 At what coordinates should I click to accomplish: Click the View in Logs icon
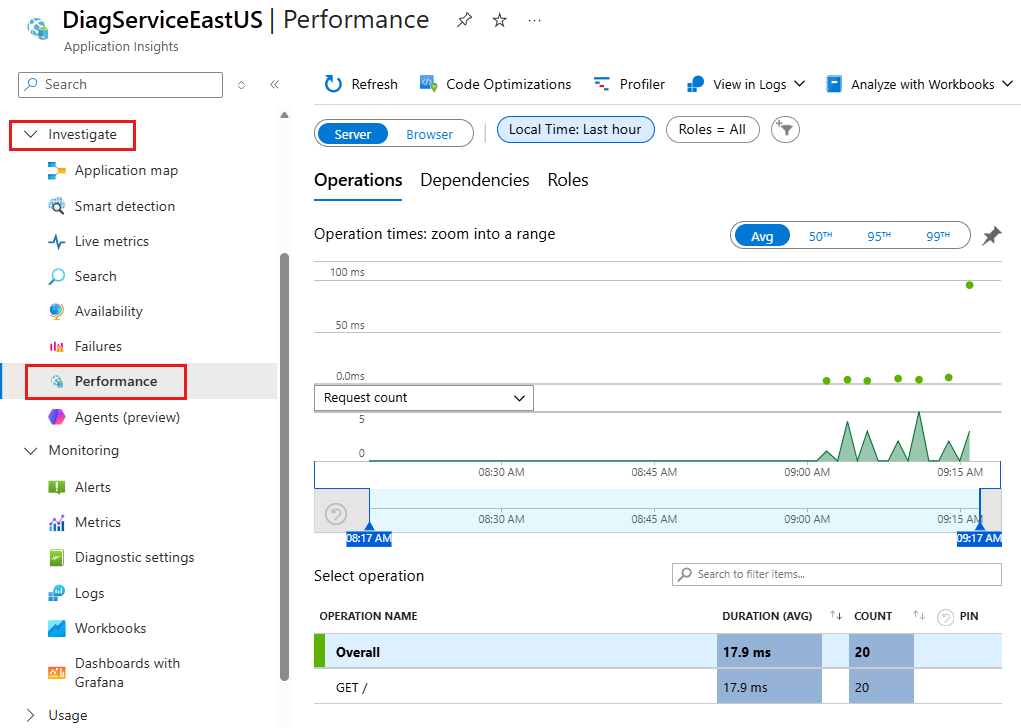click(x=695, y=84)
